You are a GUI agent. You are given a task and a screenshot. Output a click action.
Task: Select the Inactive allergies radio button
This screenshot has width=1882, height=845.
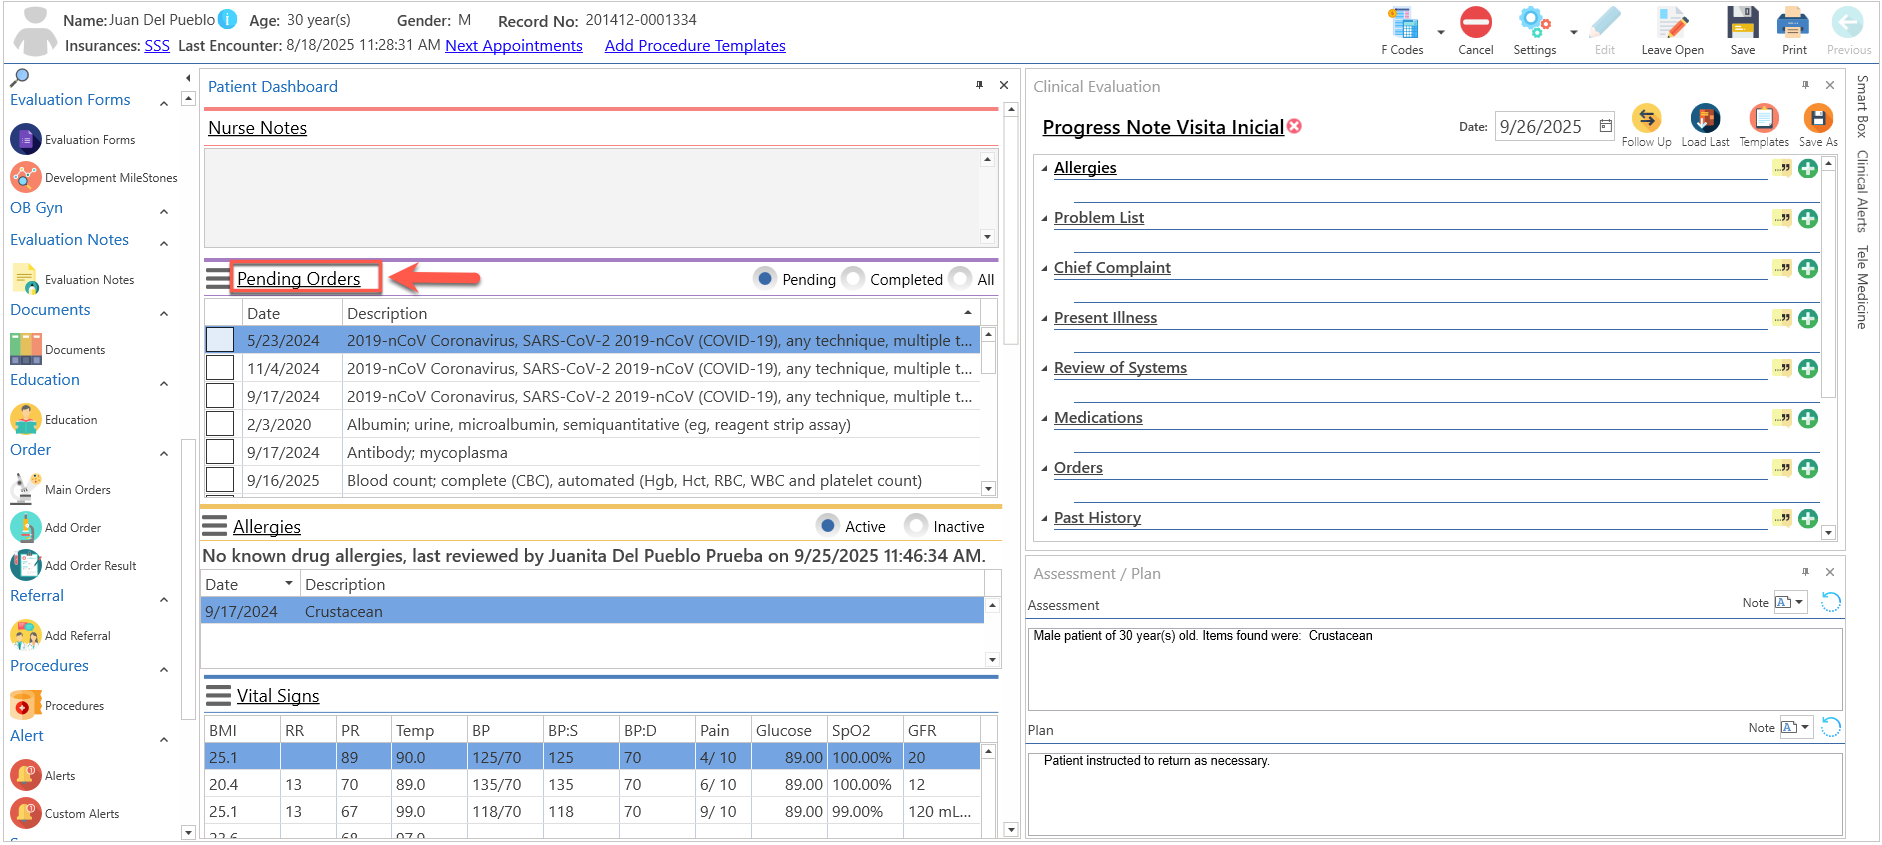click(915, 526)
